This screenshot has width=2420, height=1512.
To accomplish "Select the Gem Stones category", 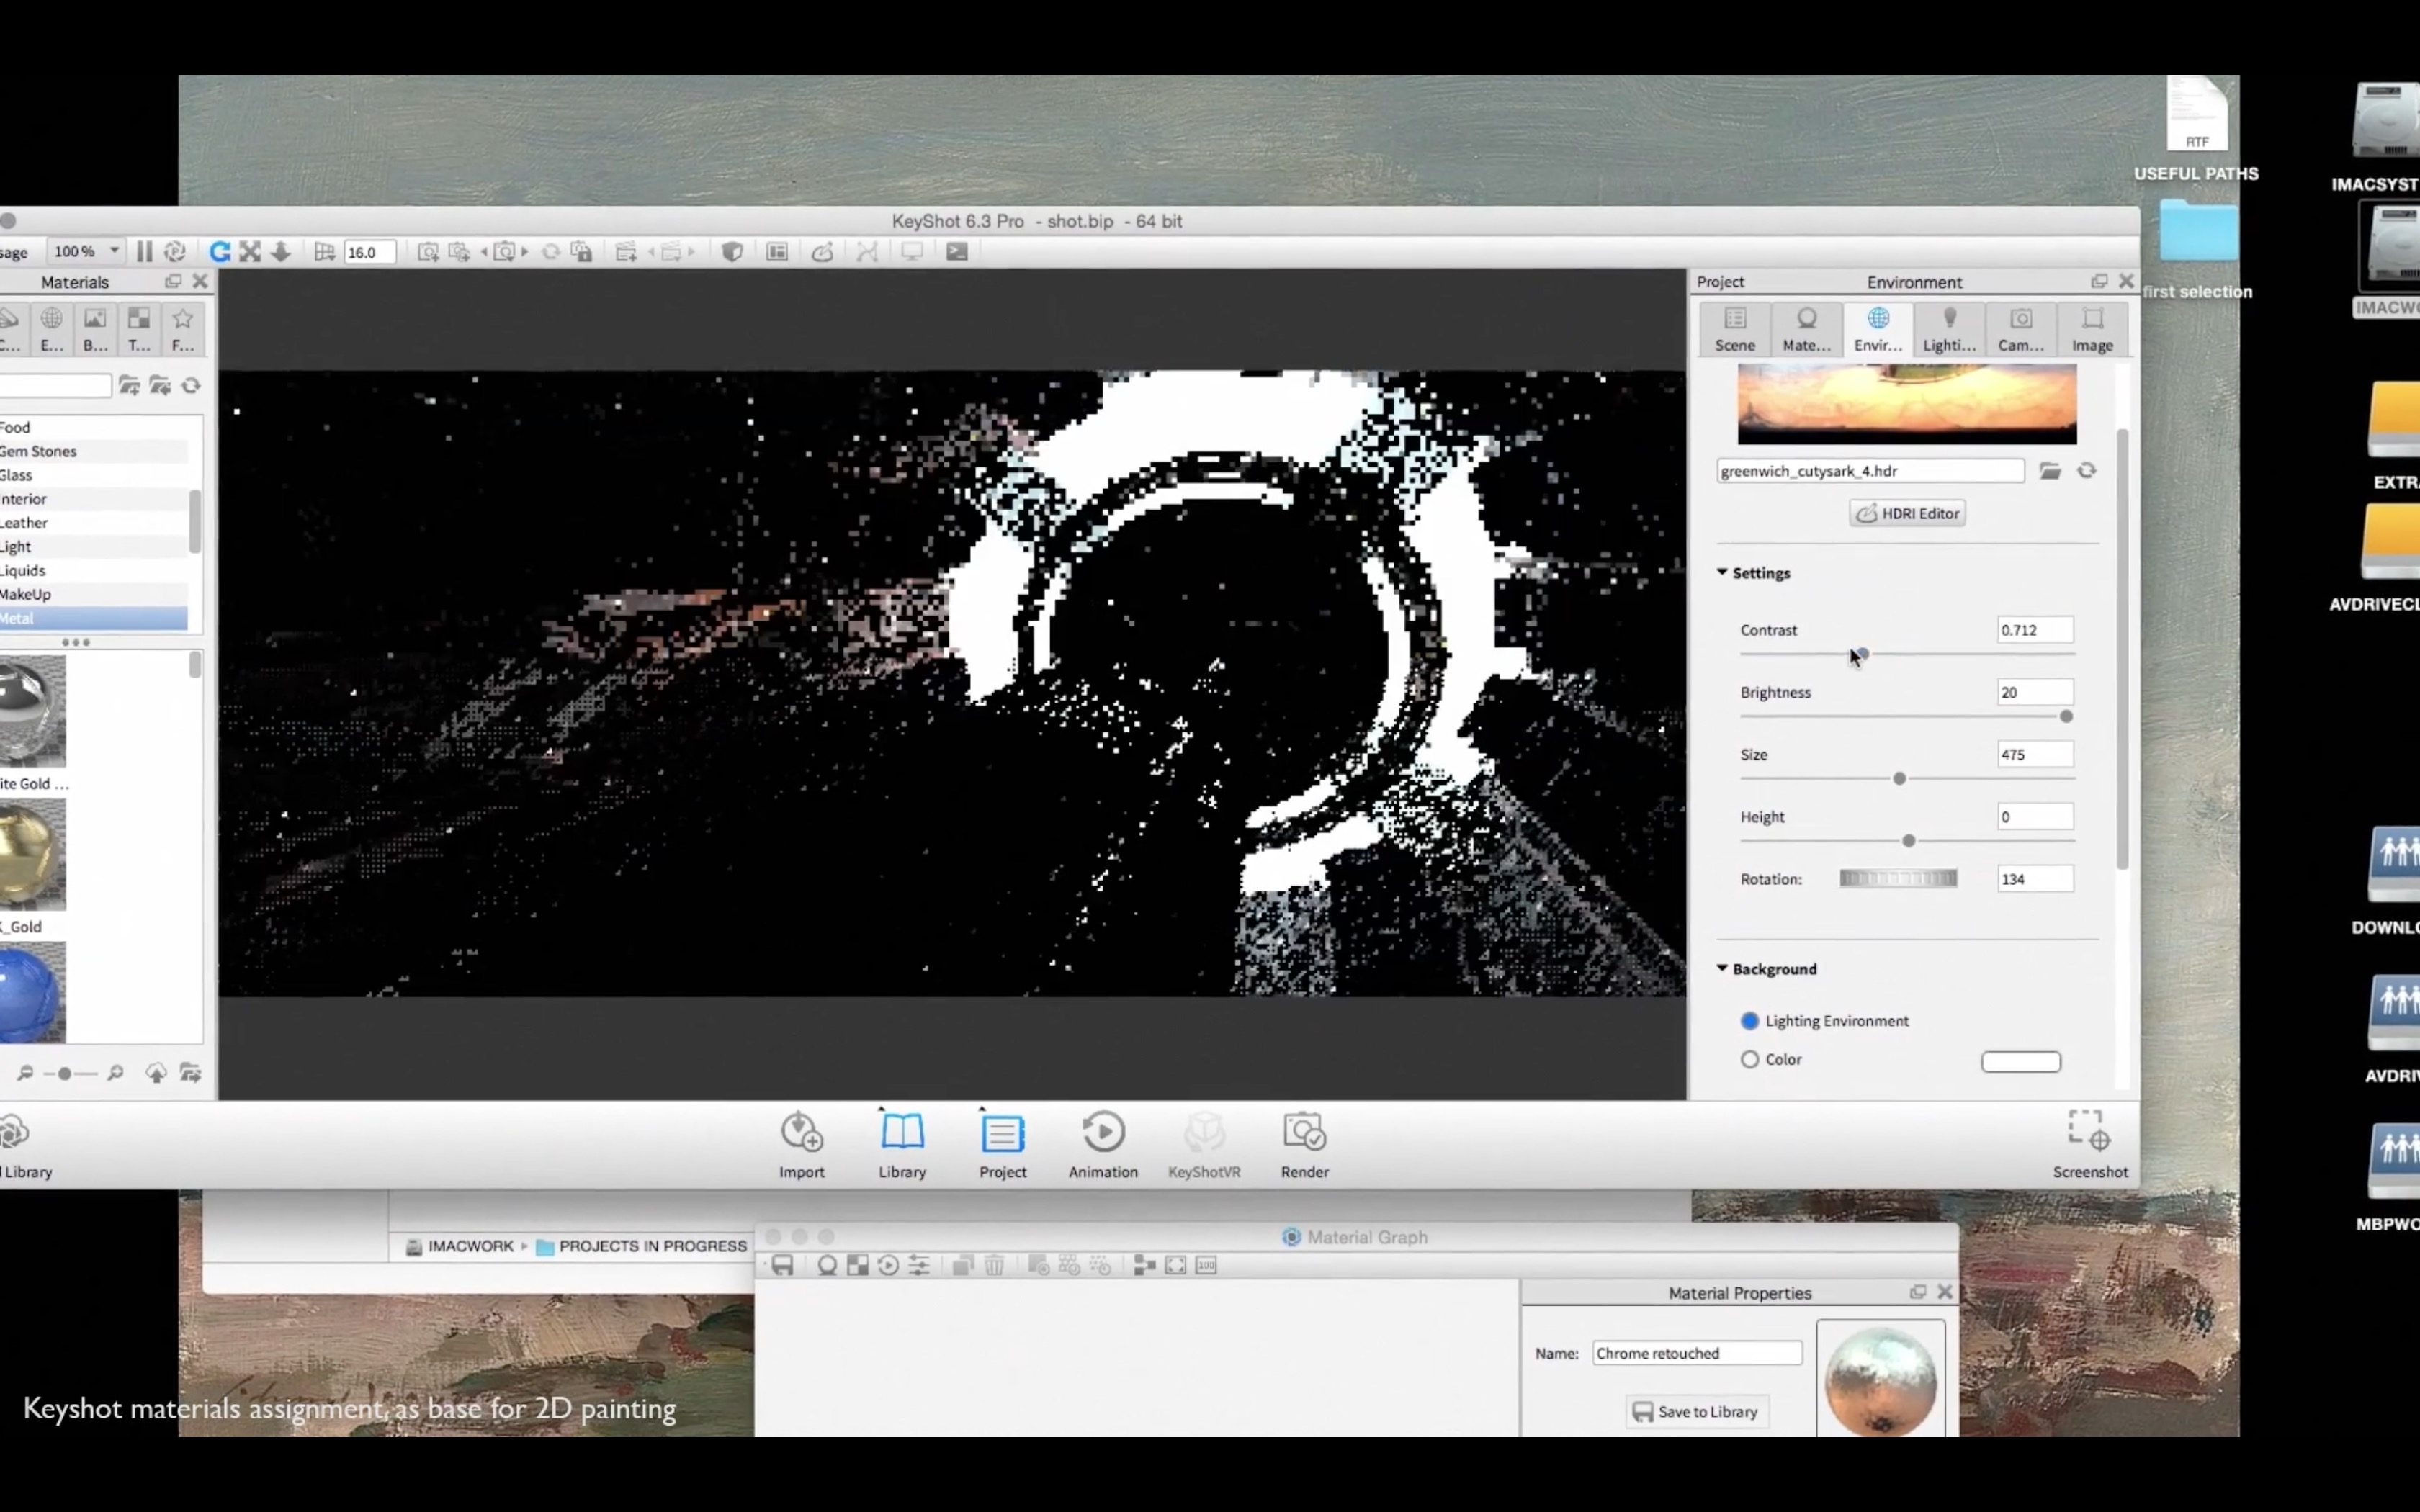I will [94, 451].
